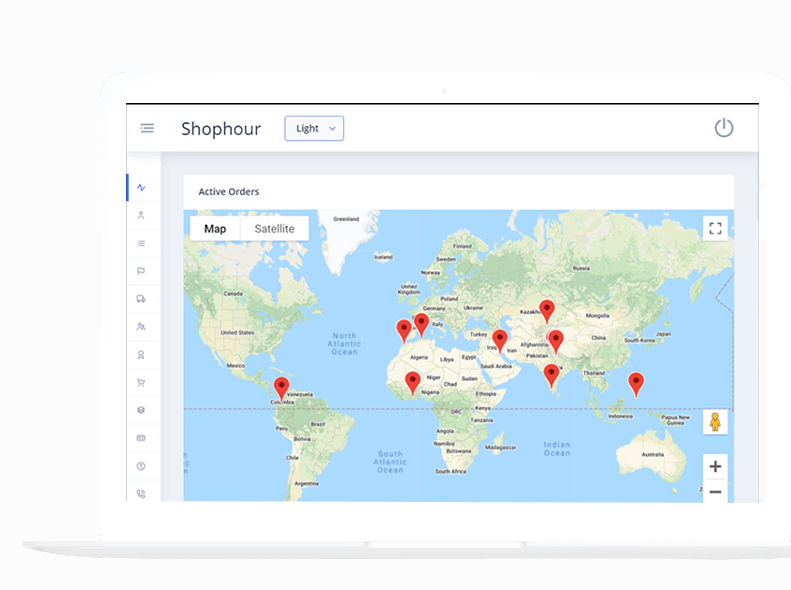Click the award badge sidebar icon
Image resolution: width=791 pixels, height=590 pixels.
[x=141, y=354]
